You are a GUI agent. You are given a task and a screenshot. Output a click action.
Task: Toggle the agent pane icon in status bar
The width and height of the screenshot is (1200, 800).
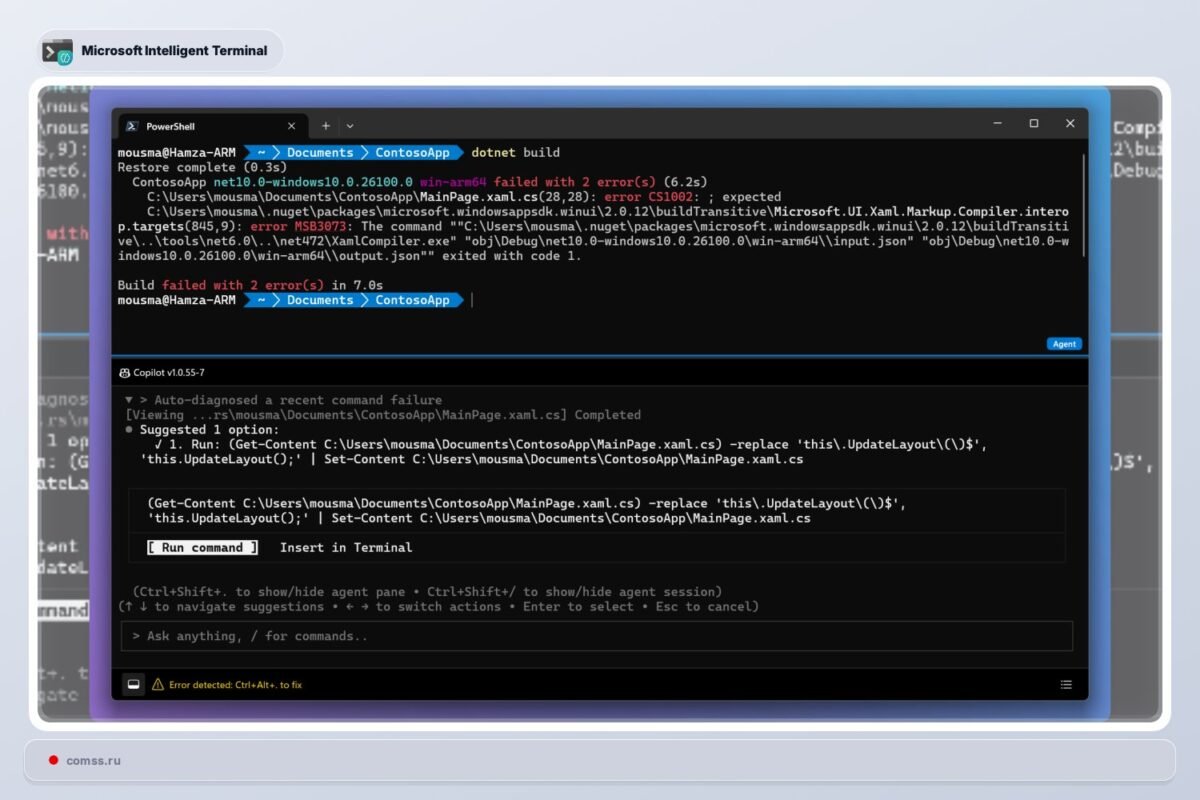[x=132, y=684]
